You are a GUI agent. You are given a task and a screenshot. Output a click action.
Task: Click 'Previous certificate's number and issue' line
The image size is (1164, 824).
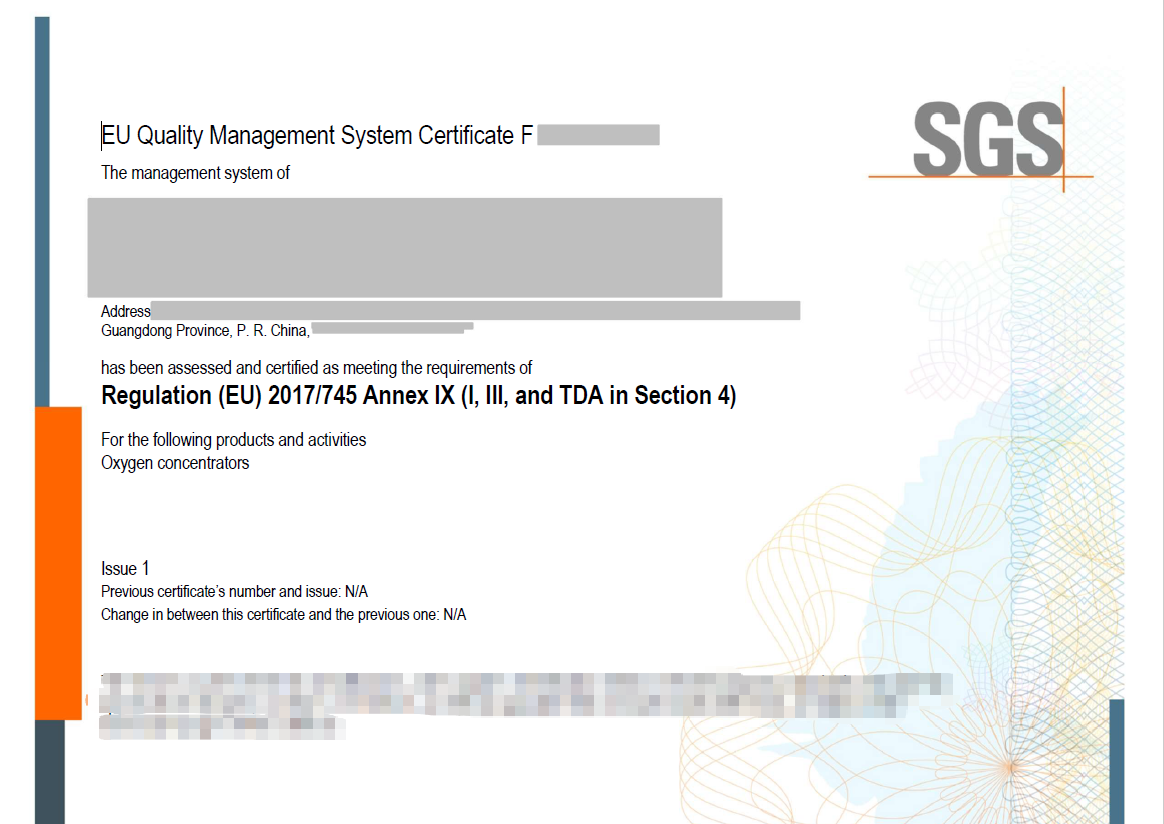pos(234,591)
